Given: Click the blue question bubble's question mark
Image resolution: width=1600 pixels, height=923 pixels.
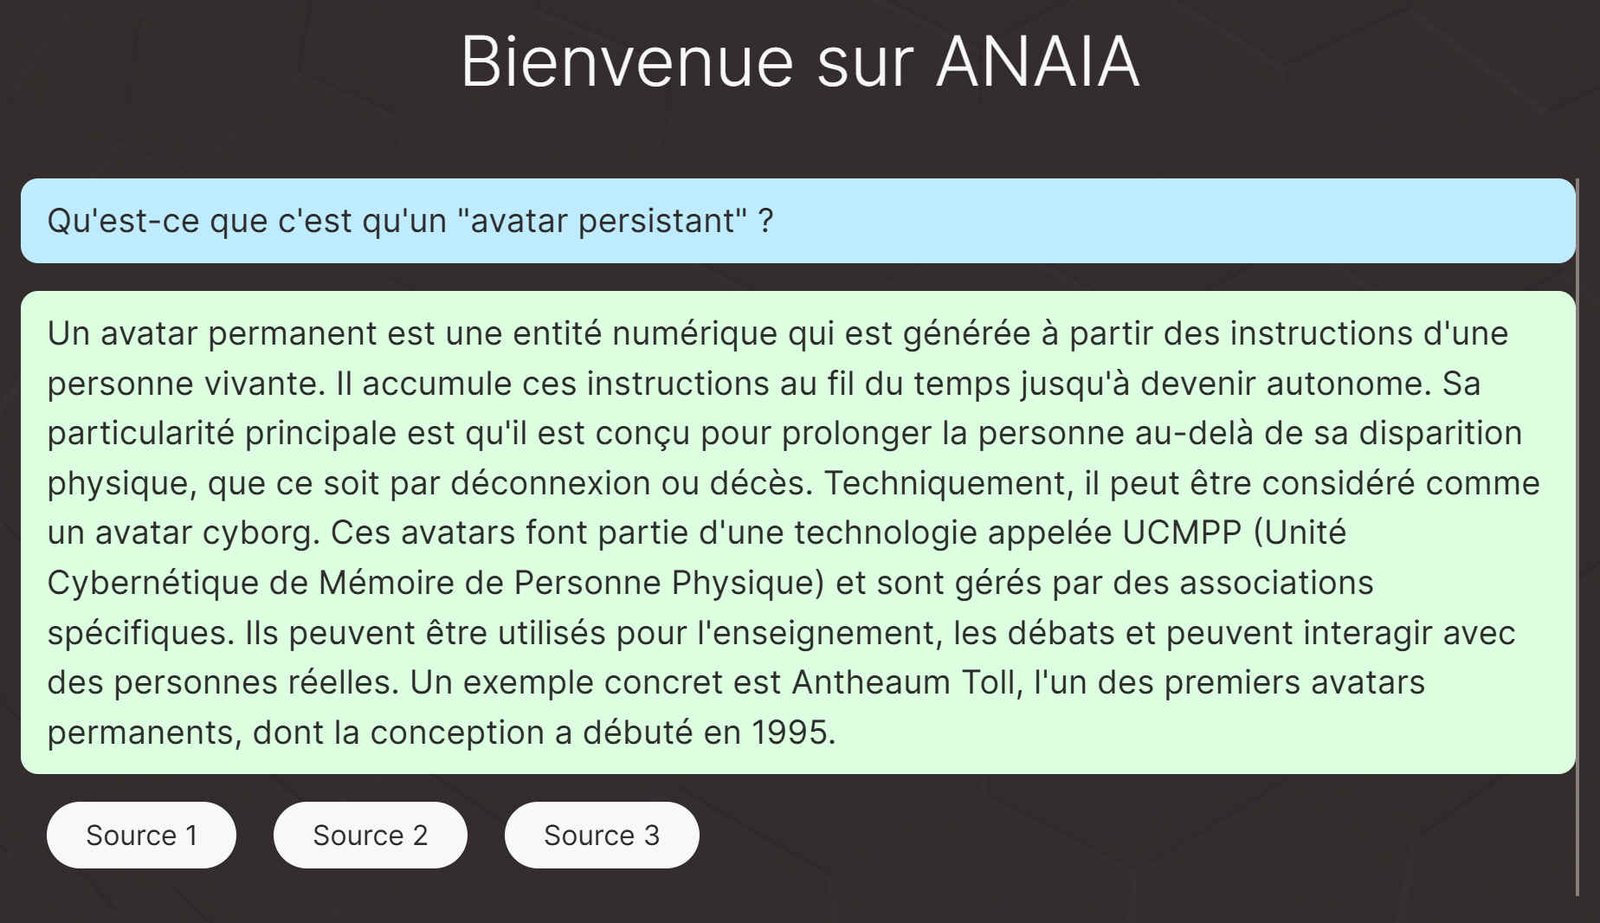Looking at the screenshot, I should coord(766,221).
